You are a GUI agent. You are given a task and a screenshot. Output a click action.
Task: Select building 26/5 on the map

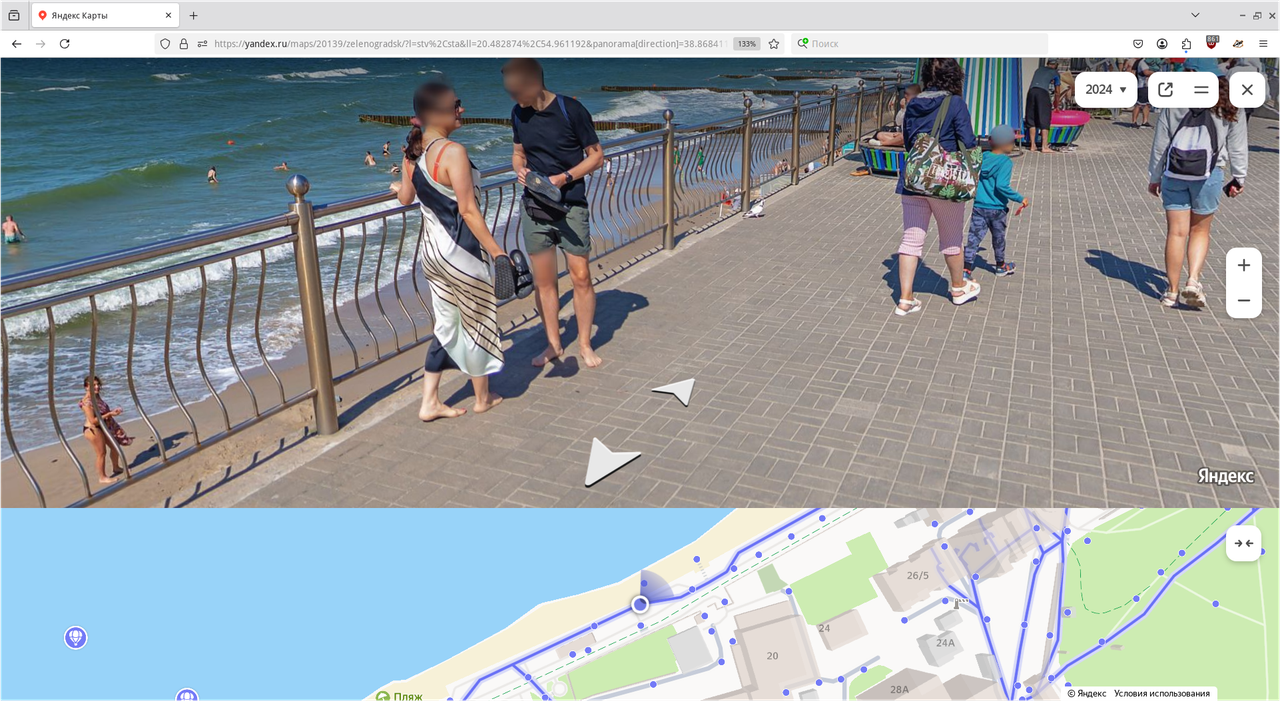click(917, 575)
